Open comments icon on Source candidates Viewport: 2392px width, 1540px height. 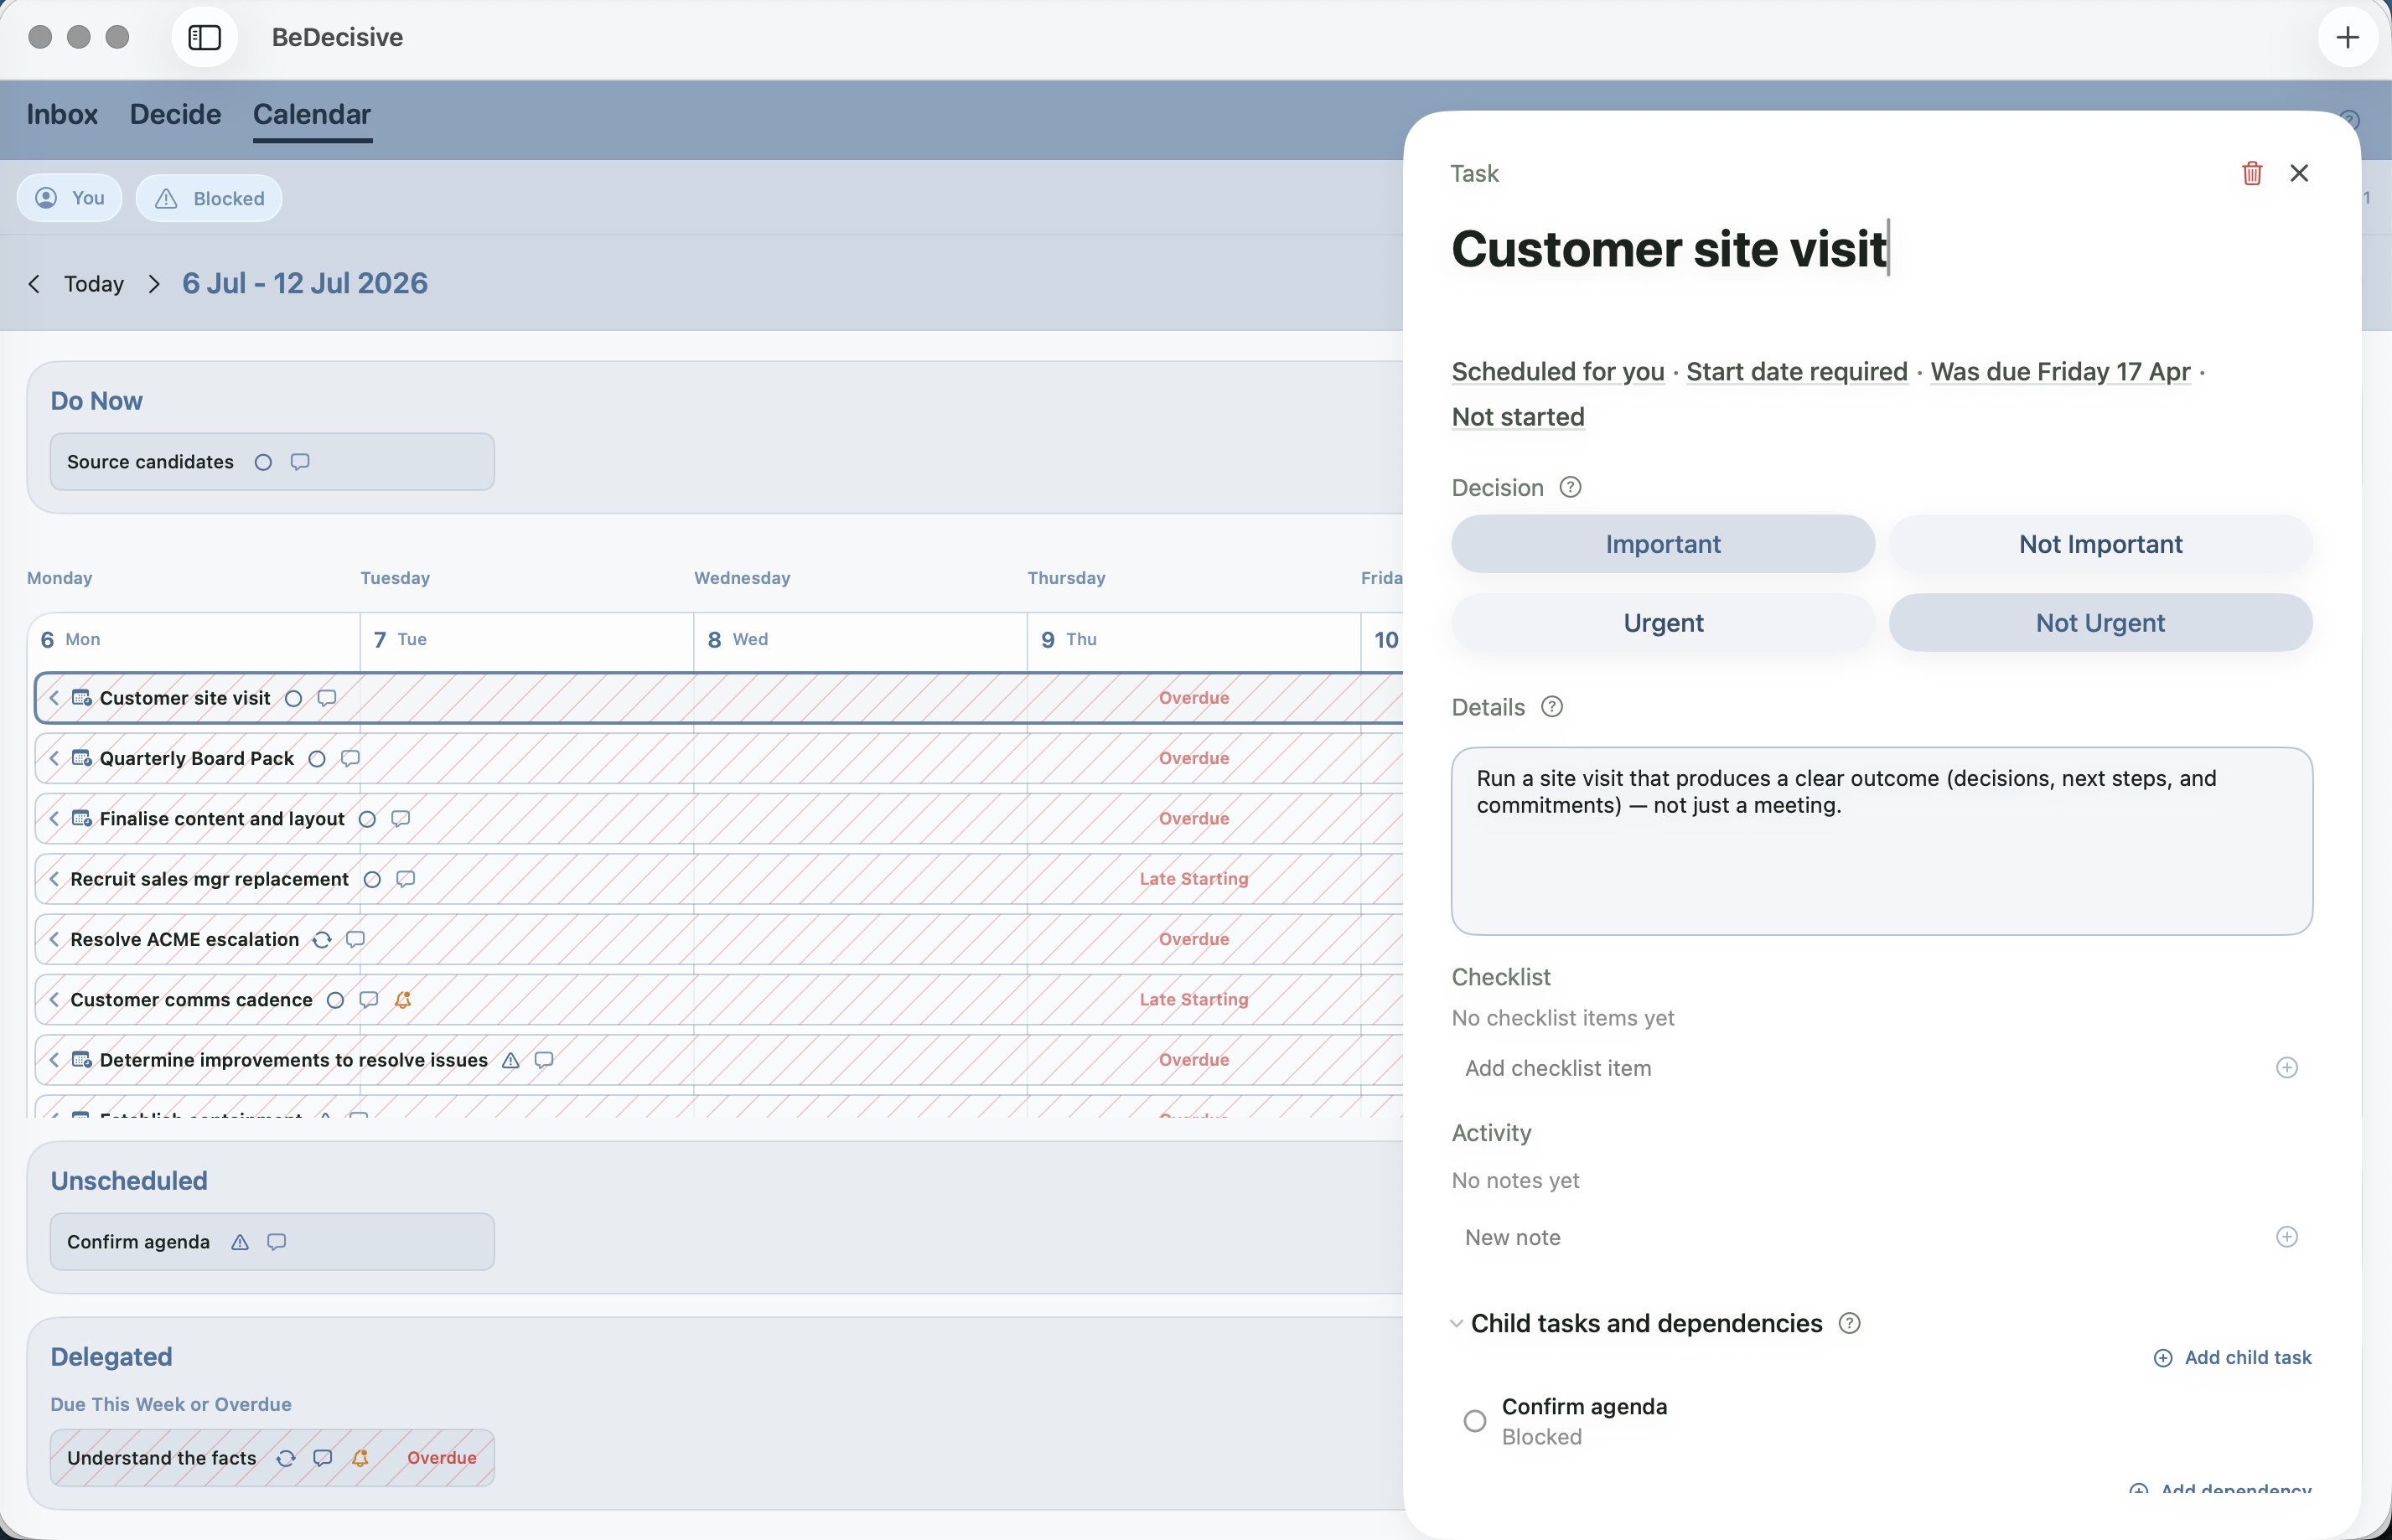300,462
